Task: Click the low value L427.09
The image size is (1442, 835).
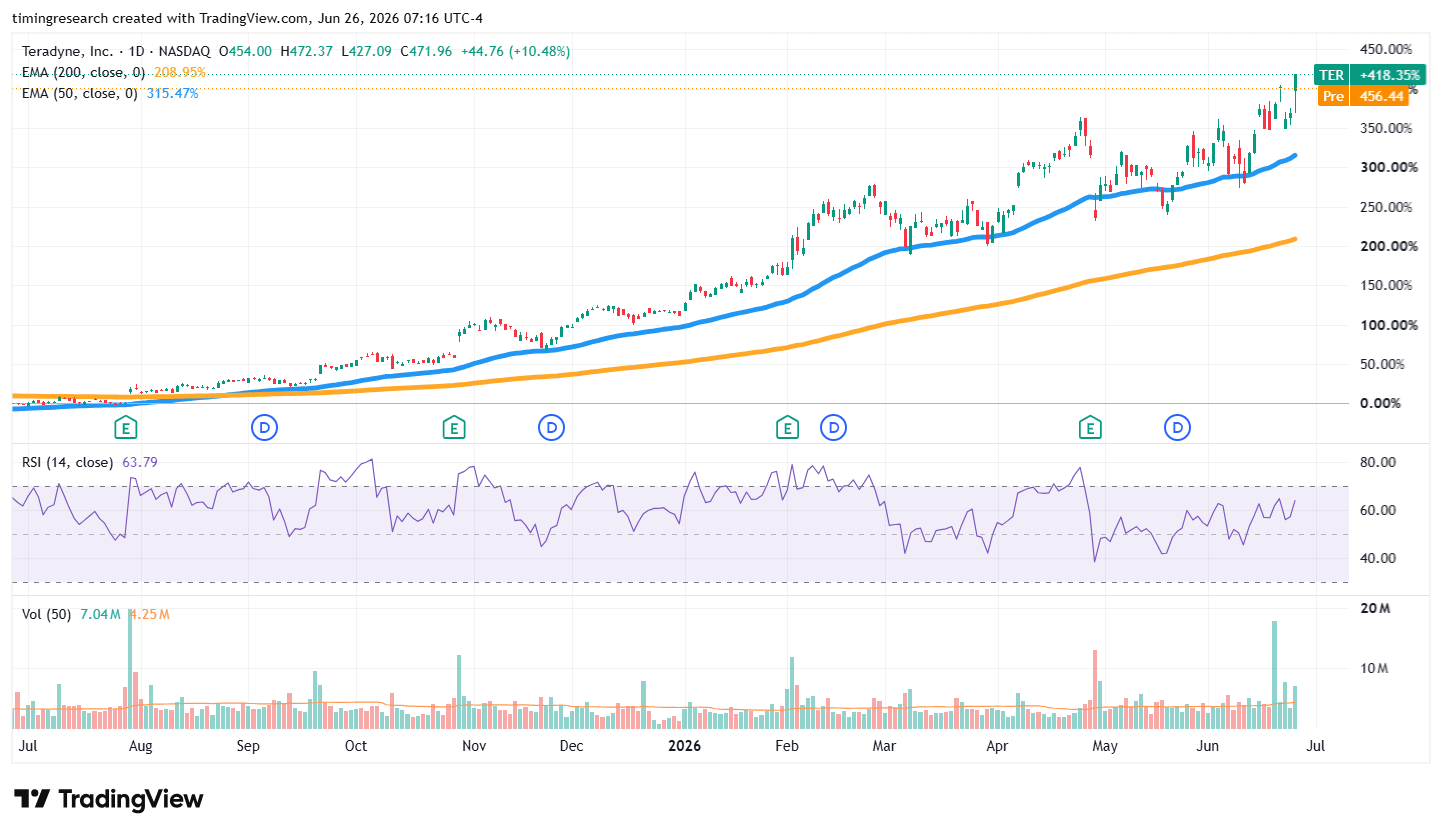Action: [x=368, y=51]
